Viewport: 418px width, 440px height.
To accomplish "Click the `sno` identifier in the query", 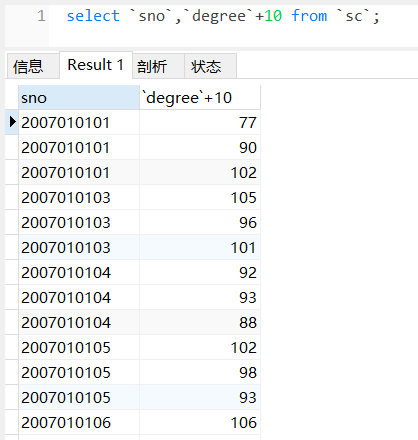I will pos(151,16).
